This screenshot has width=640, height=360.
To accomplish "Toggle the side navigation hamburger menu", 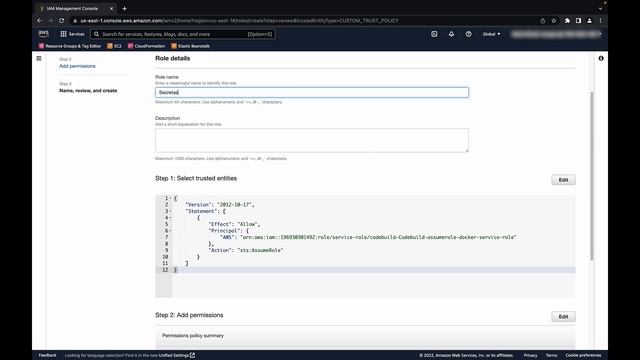I will coord(39,58).
